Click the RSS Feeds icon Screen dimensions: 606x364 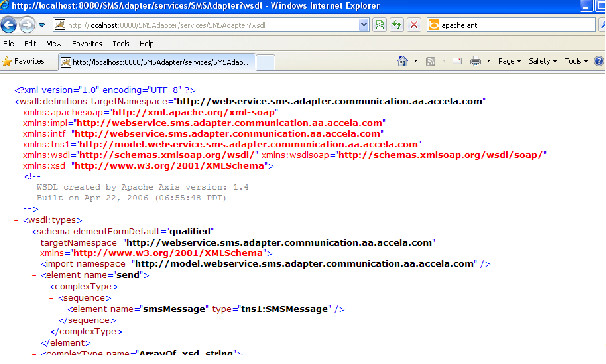click(430, 61)
